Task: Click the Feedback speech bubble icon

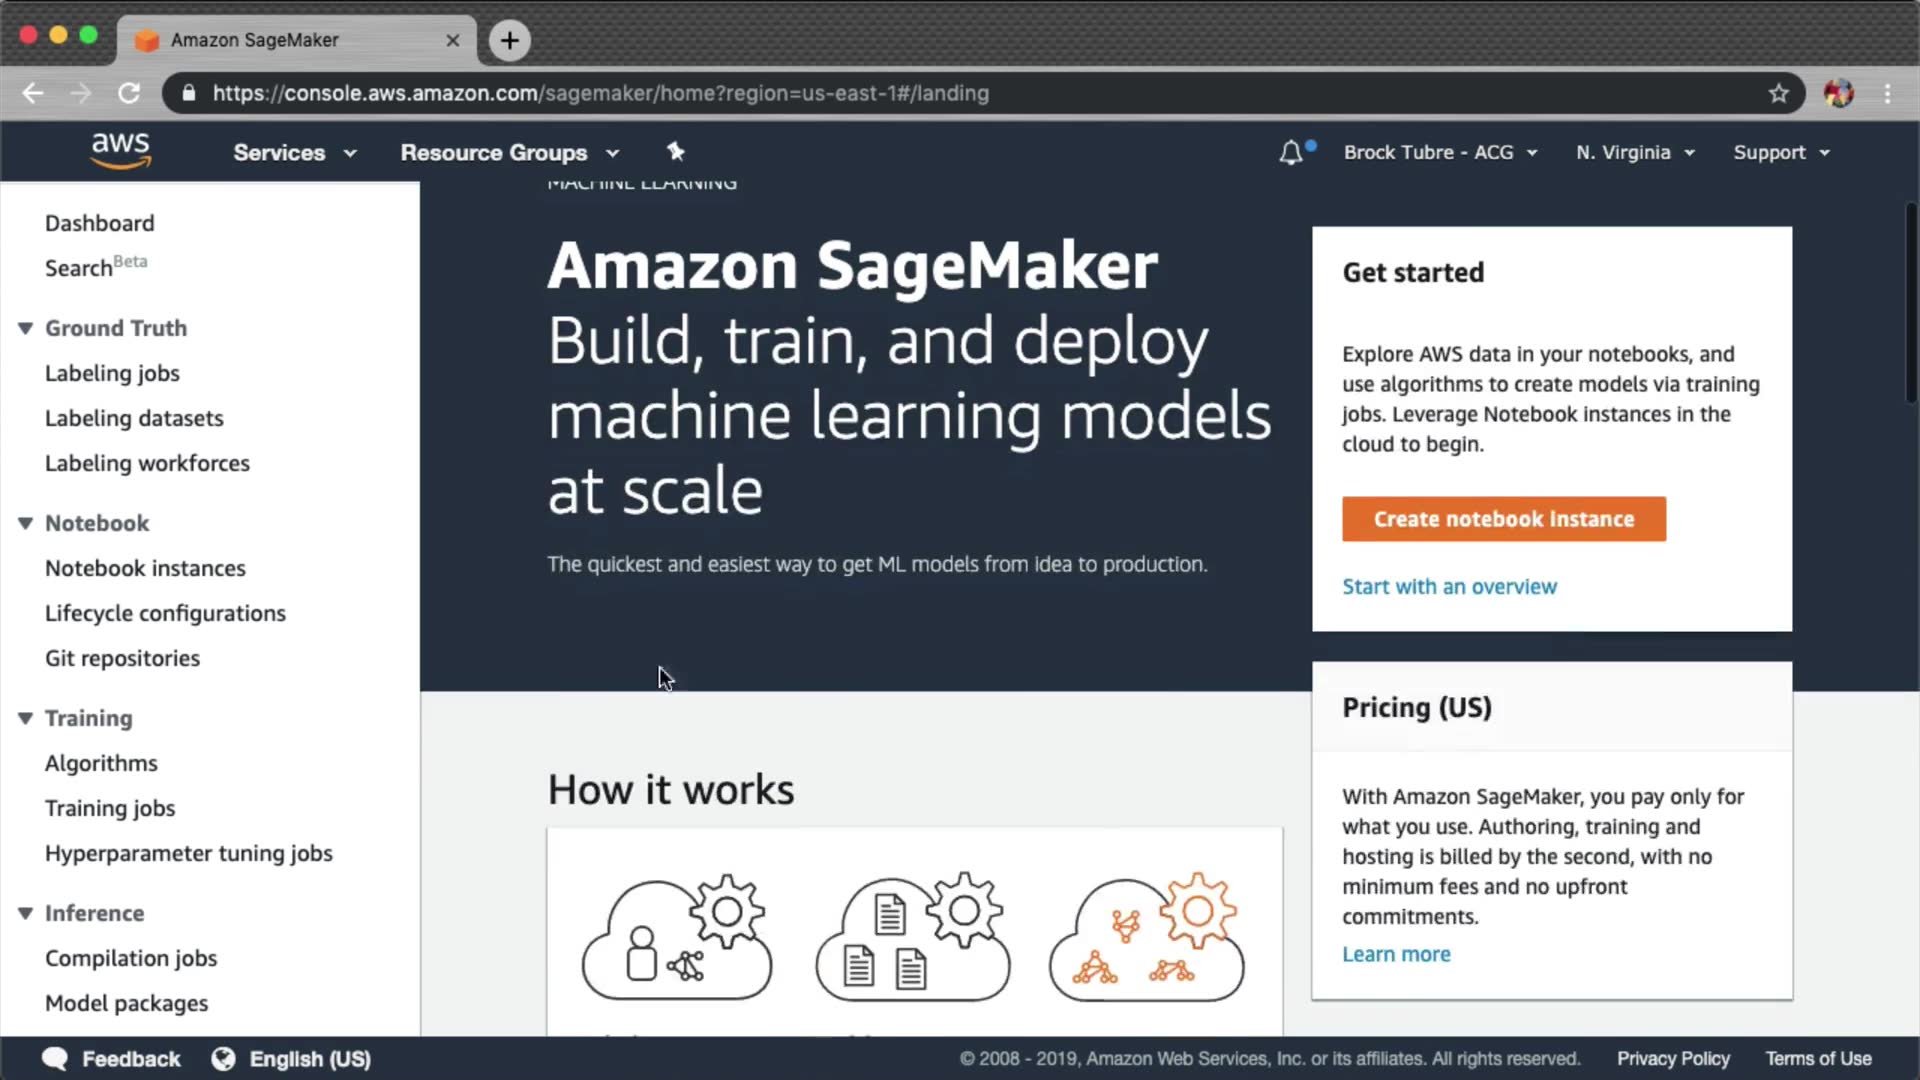Action: (55, 1058)
